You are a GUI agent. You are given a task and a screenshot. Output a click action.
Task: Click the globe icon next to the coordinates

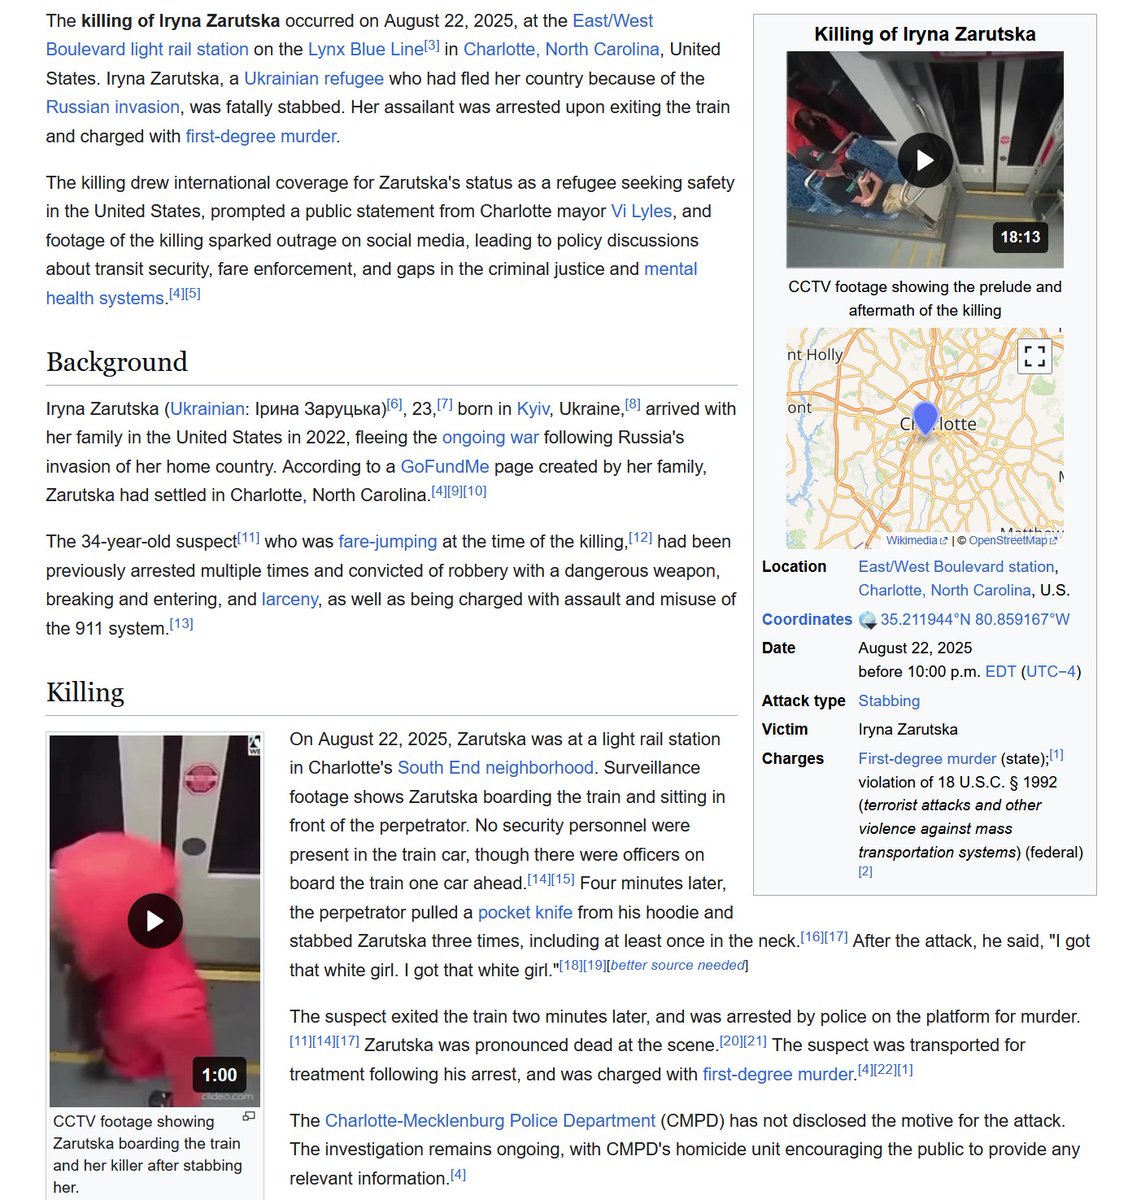(x=868, y=620)
